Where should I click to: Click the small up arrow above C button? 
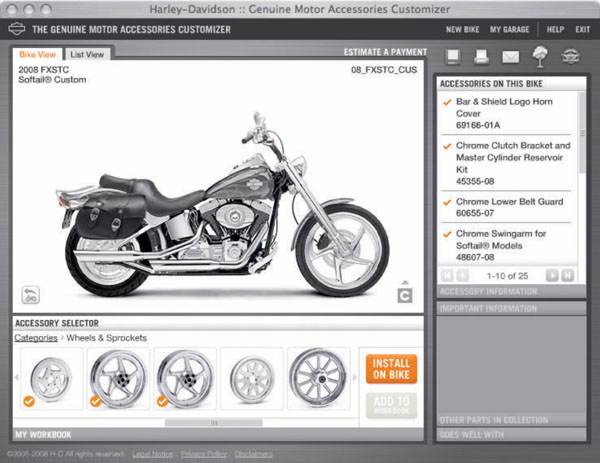tap(405, 282)
